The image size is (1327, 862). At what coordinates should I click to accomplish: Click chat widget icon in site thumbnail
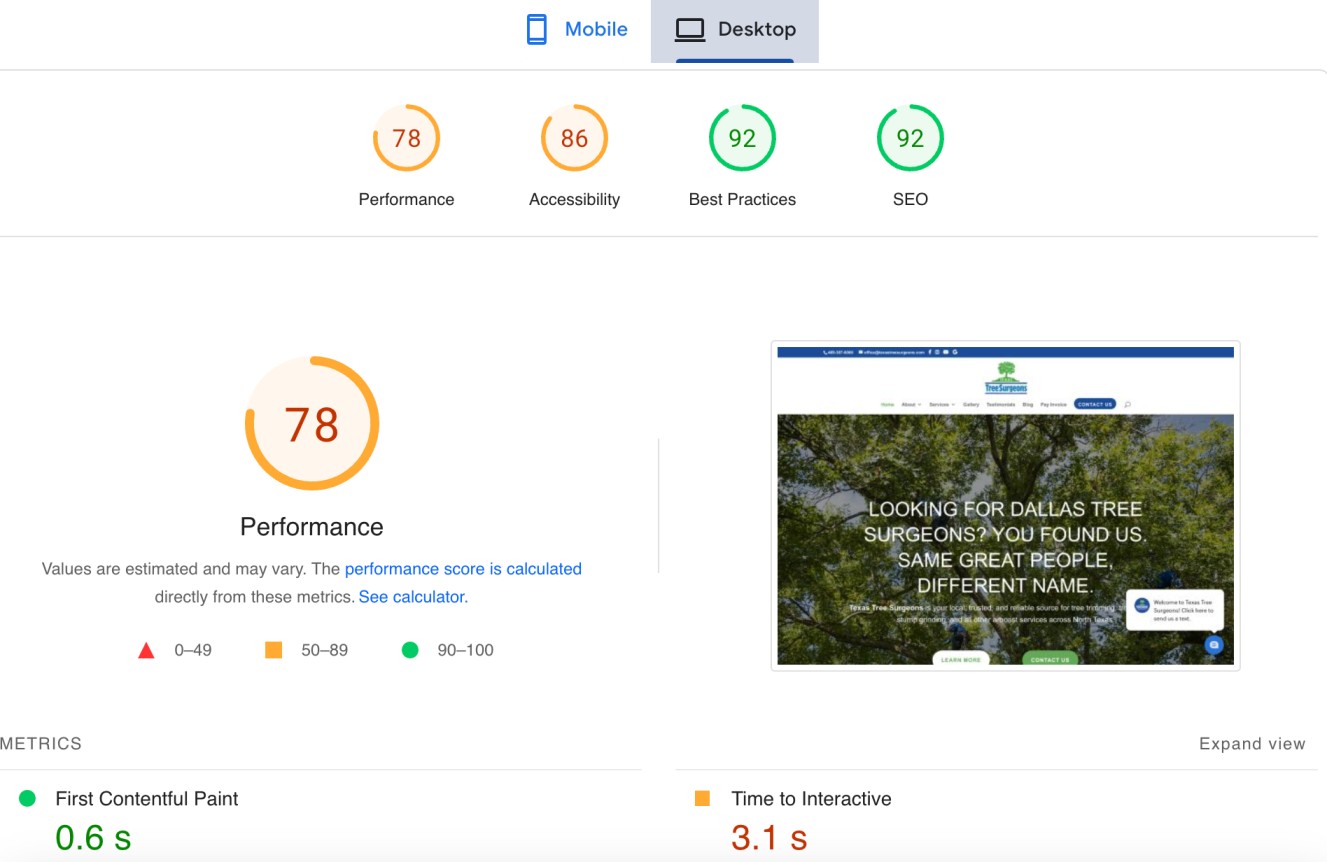point(1213,645)
